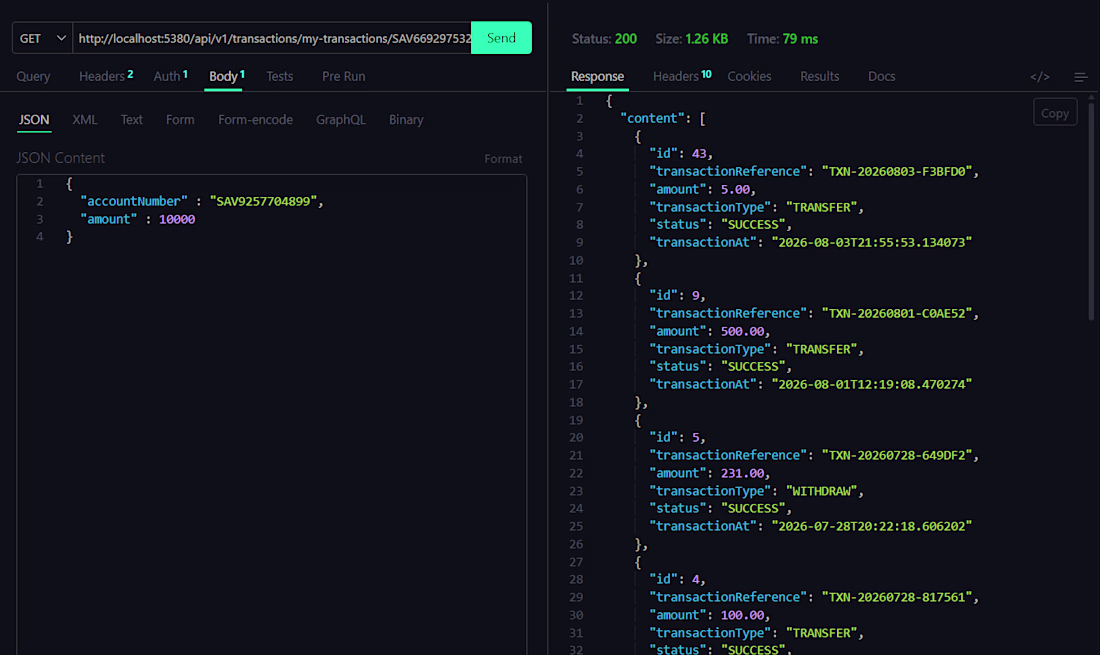Click the "JSON Content" label
1100x655 pixels.
coord(60,158)
